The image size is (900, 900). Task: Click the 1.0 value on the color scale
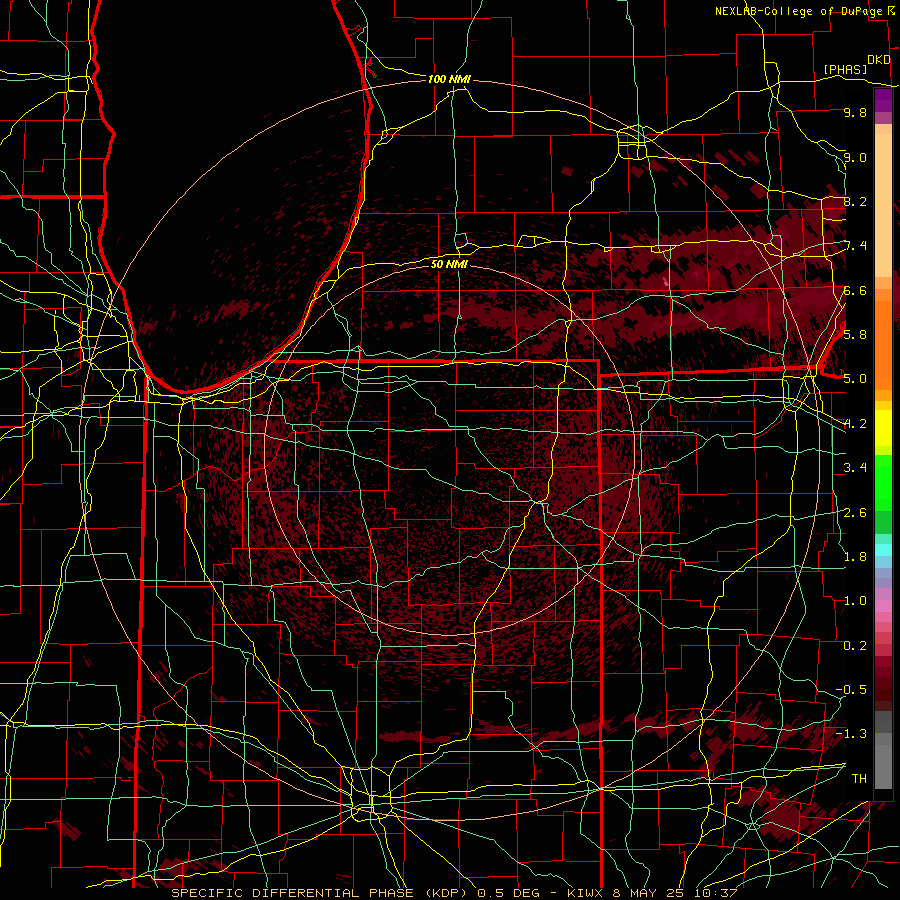(855, 601)
